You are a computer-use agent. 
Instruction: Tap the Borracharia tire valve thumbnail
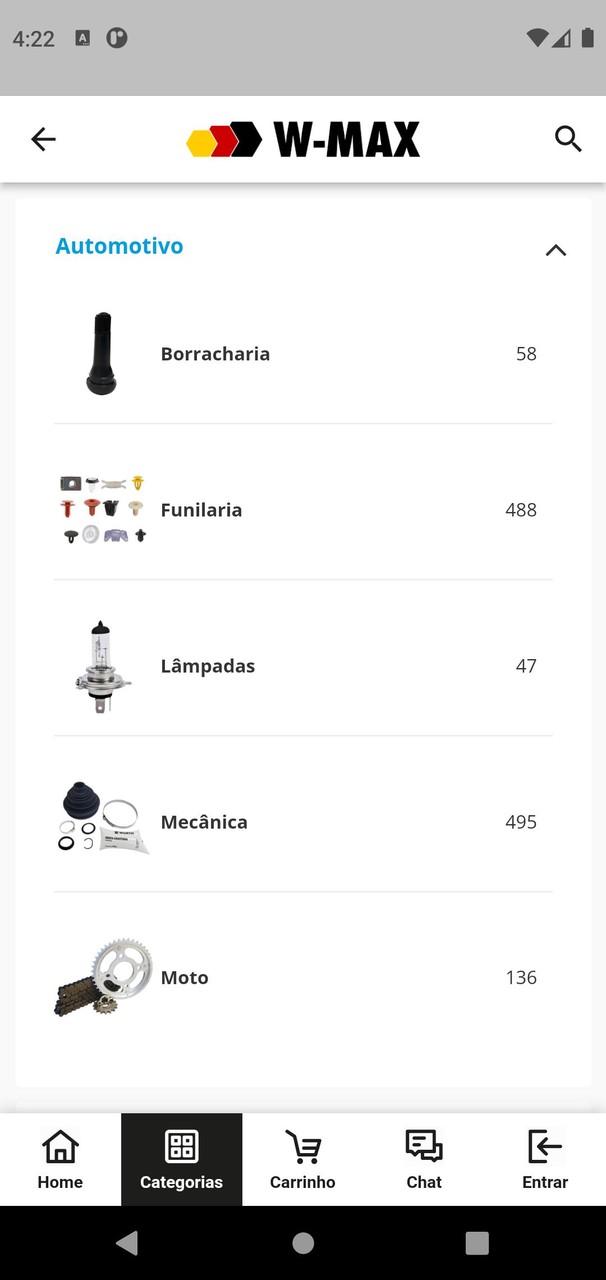click(101, 354)
